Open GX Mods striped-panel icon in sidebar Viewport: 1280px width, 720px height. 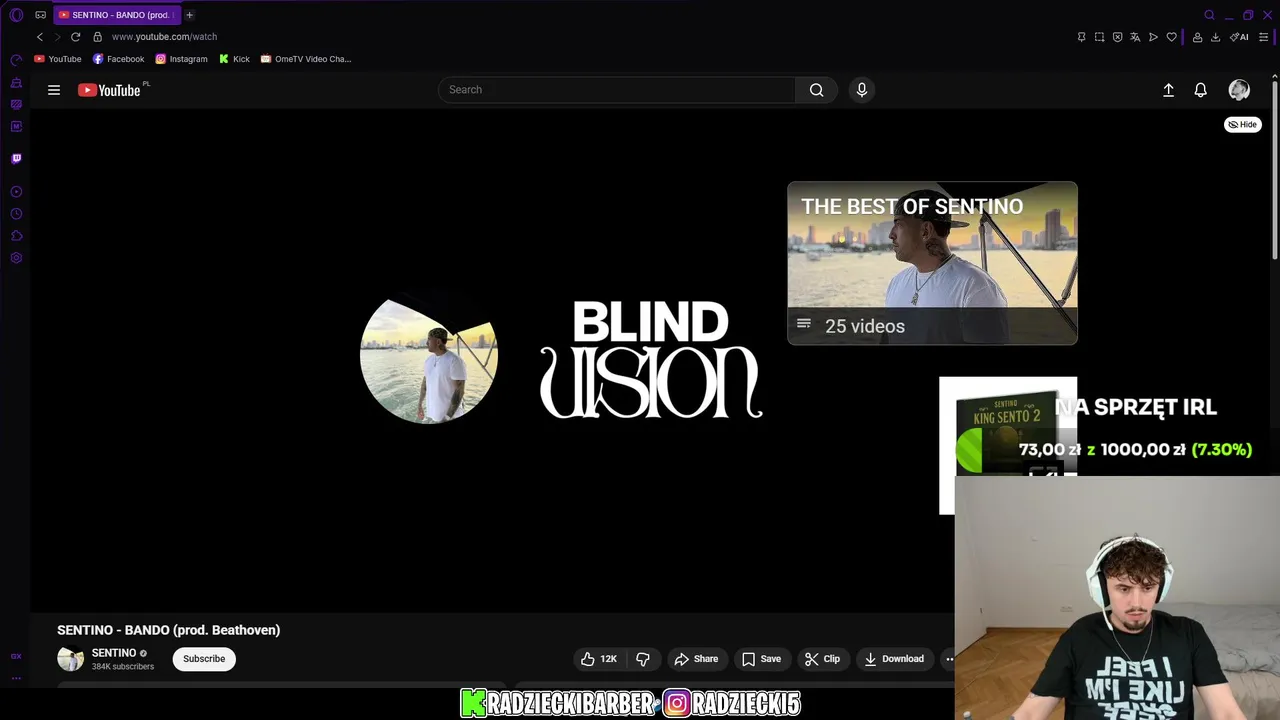[16, 104]
